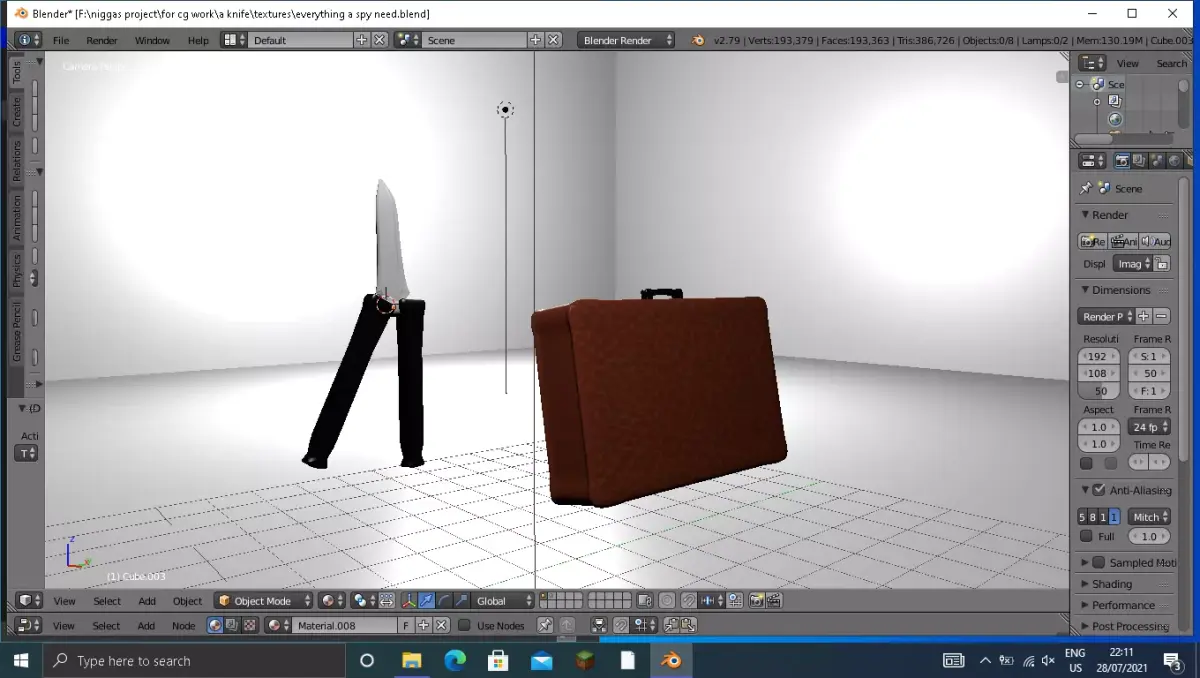Screen dimensions: 1200x678
Task: Activate the rotate manipulator icon
Action: point(444,600)
